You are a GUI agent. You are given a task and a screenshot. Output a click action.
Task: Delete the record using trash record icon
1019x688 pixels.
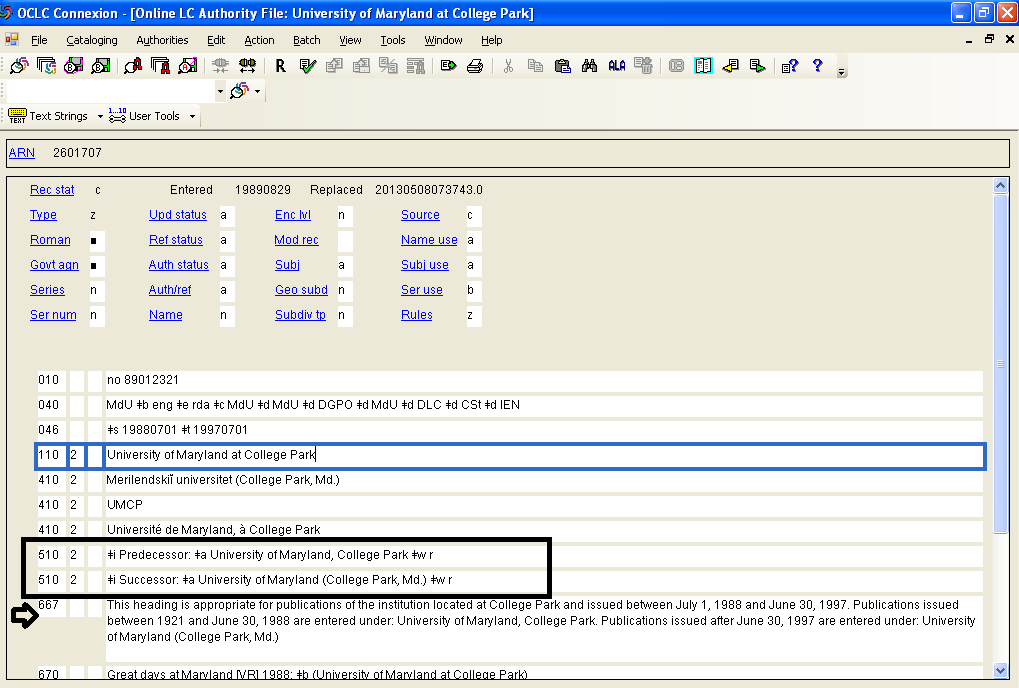644,66
